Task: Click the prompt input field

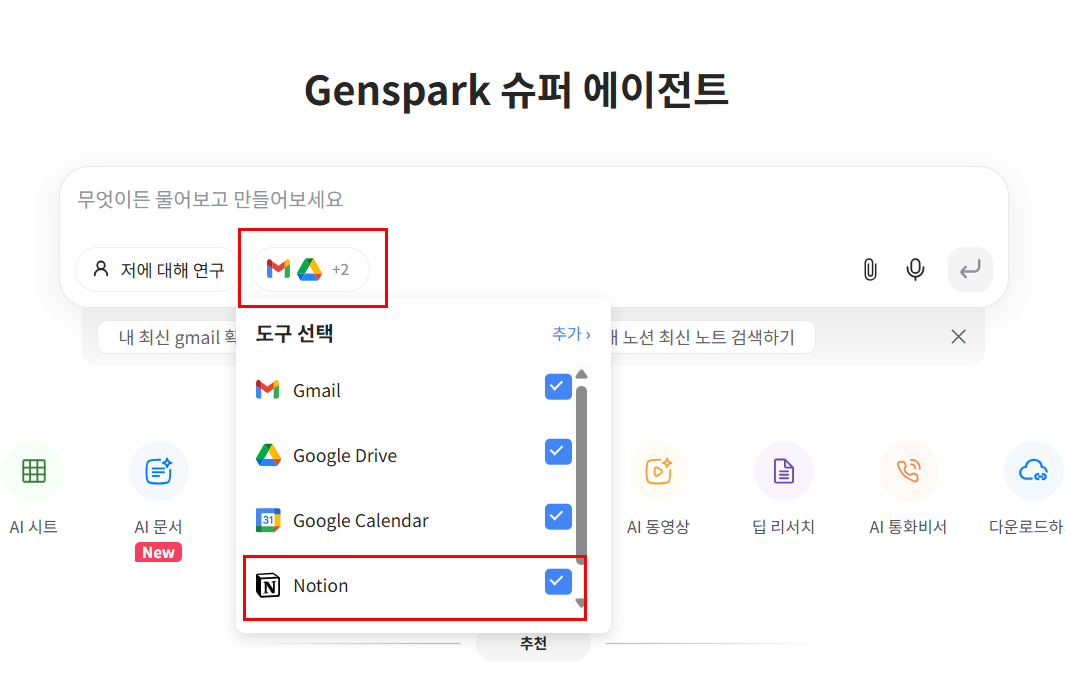Action: pos(400,199)
